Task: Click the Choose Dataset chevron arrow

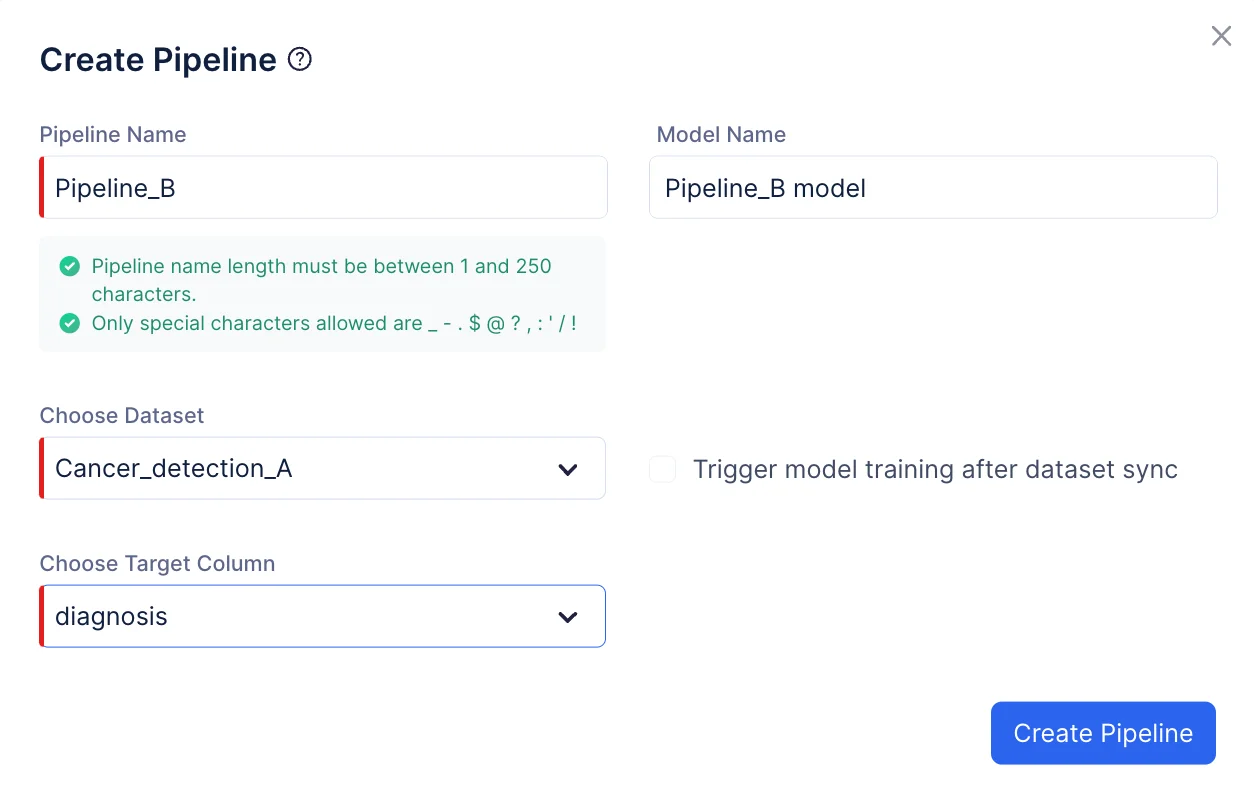Action: 568,469
